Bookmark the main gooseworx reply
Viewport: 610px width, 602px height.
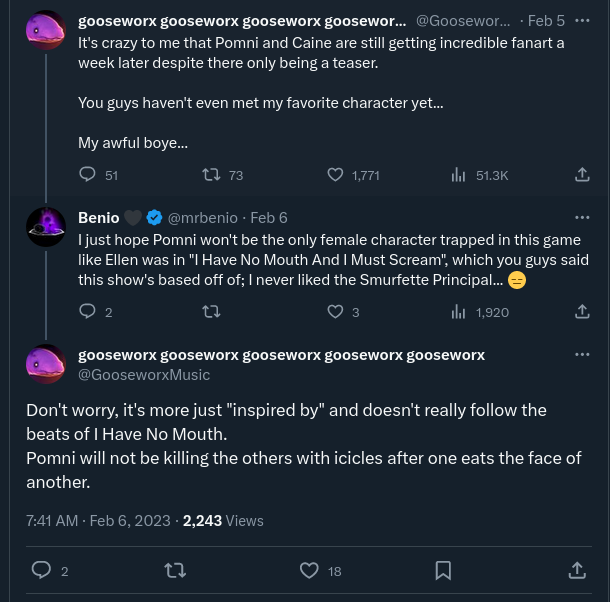(443, 570)
